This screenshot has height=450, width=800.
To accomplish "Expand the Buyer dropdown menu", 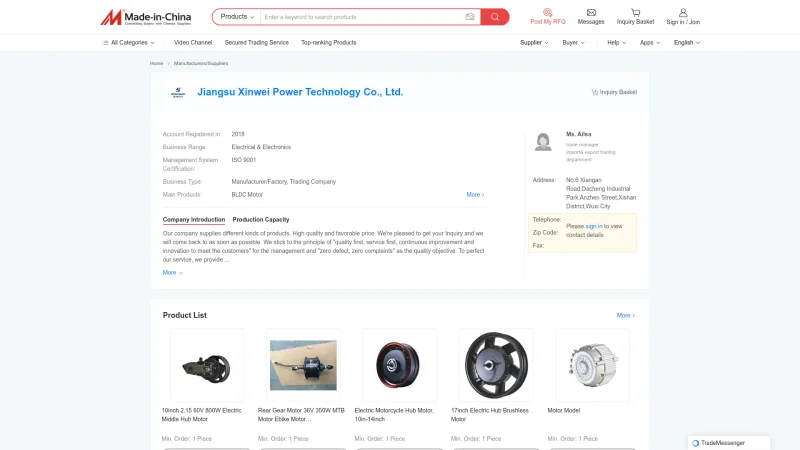I will (573, 43).
